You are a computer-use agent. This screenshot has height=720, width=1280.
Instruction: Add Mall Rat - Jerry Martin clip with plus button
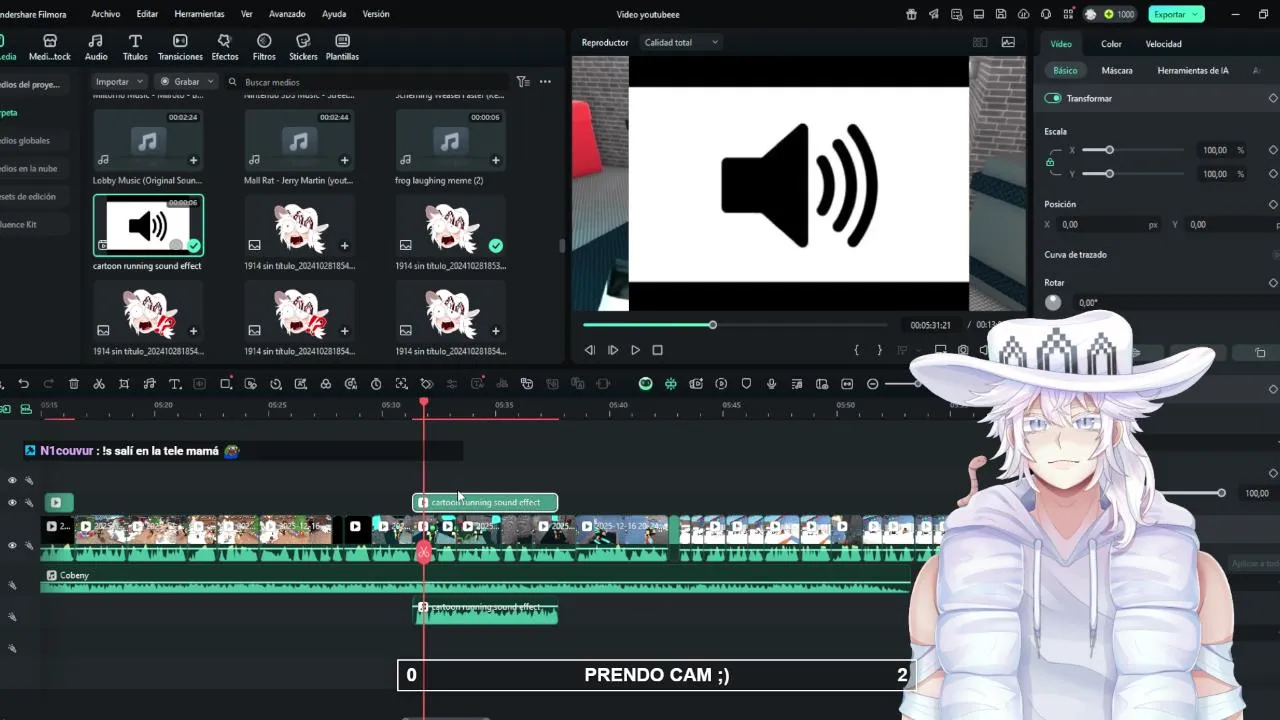344,160
